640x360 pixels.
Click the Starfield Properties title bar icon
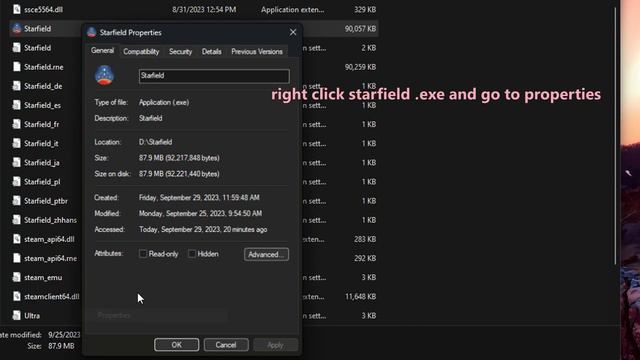pyautogui.click(x=91, y=32)
